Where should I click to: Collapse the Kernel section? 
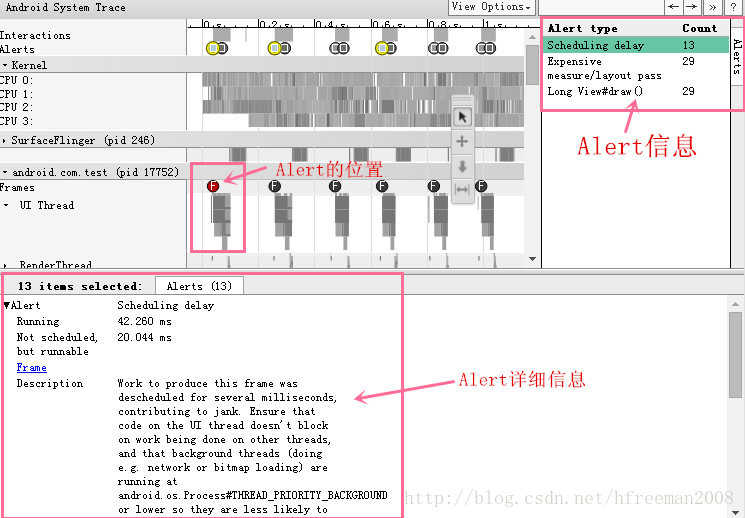(5, 65)
